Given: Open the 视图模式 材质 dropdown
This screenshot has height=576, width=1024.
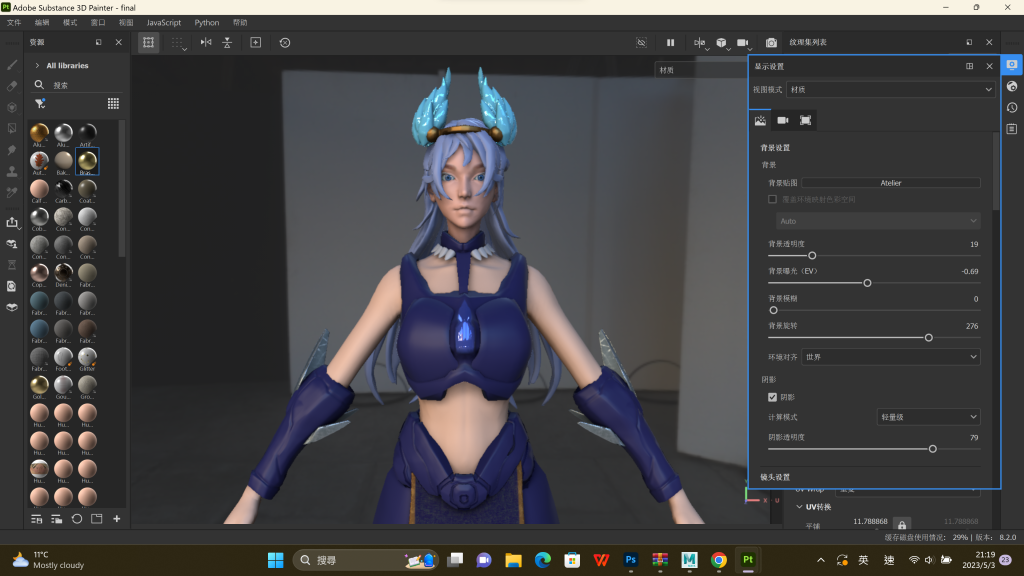Looking at the screenshot, I should click(x=891, y=89).
